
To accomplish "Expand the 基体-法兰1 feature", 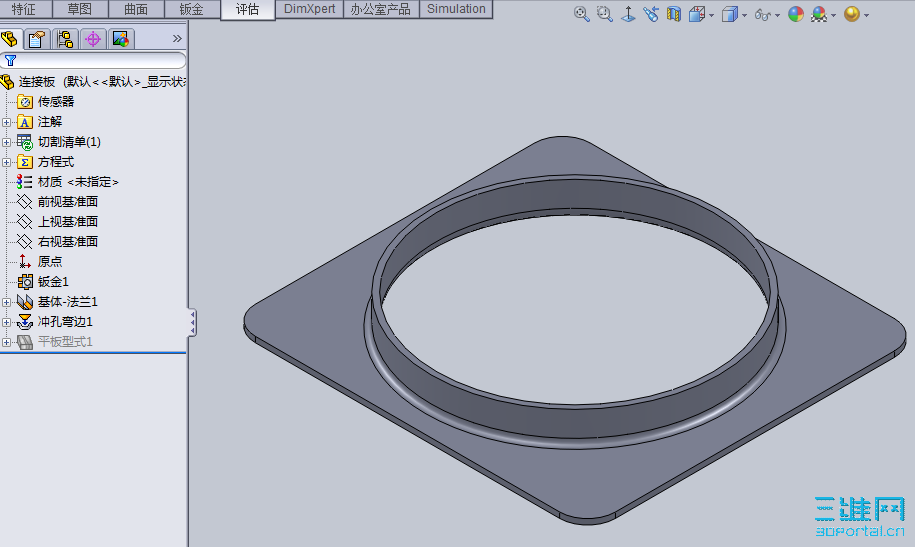I will pyautogui.click(x=6, y=302).
